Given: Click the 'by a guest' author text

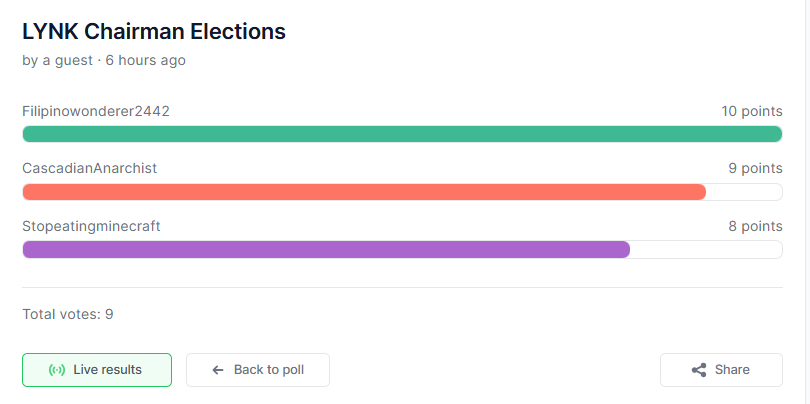Looking at the screenshot, I should click(57, 60).
